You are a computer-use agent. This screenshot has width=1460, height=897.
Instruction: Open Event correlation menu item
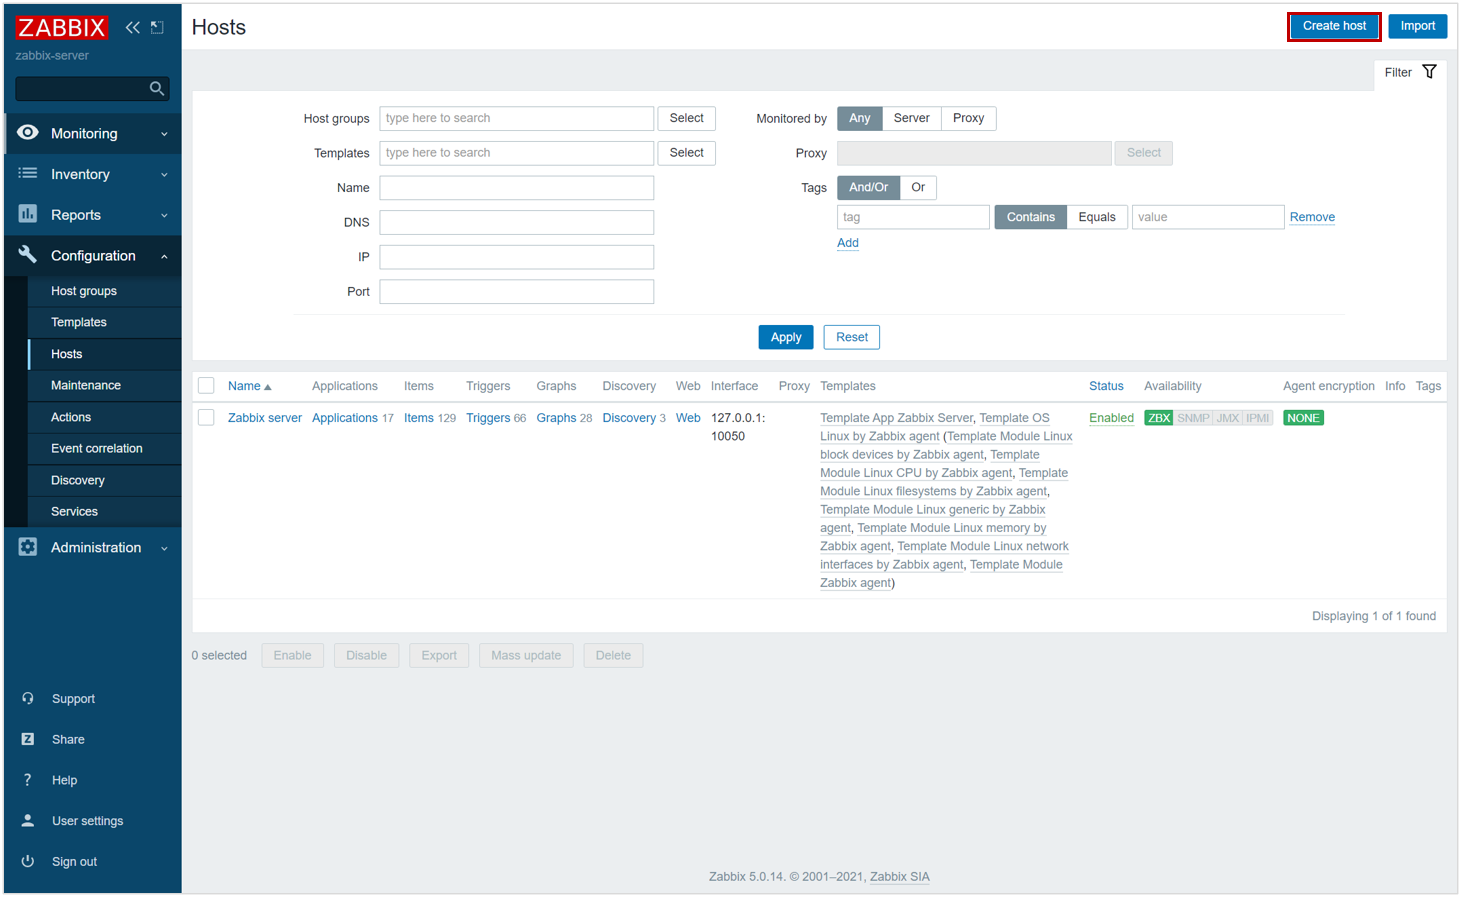click(97, 448)
